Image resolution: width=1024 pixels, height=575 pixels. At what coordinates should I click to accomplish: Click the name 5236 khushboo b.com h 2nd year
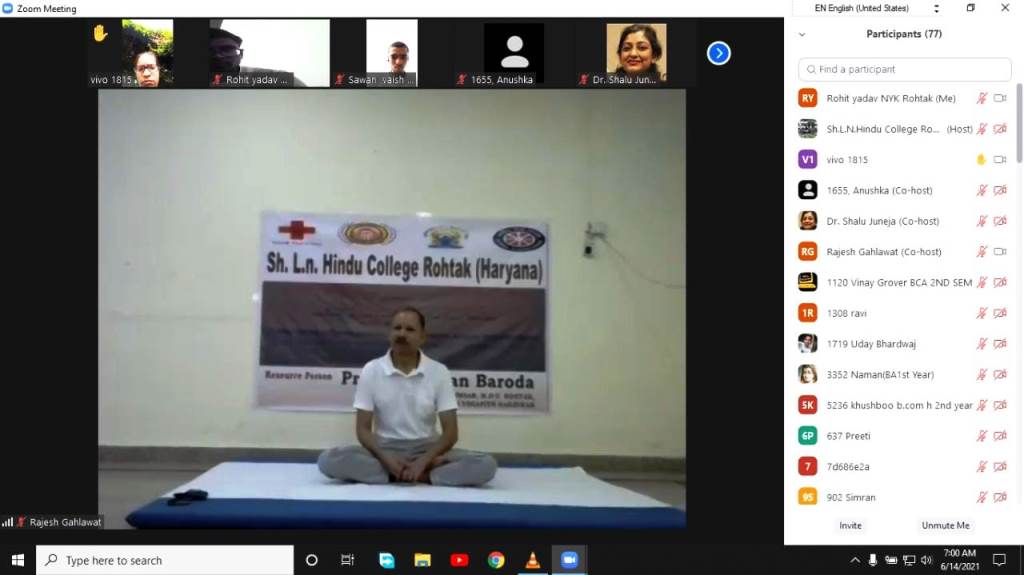click(x=899, y=405)
